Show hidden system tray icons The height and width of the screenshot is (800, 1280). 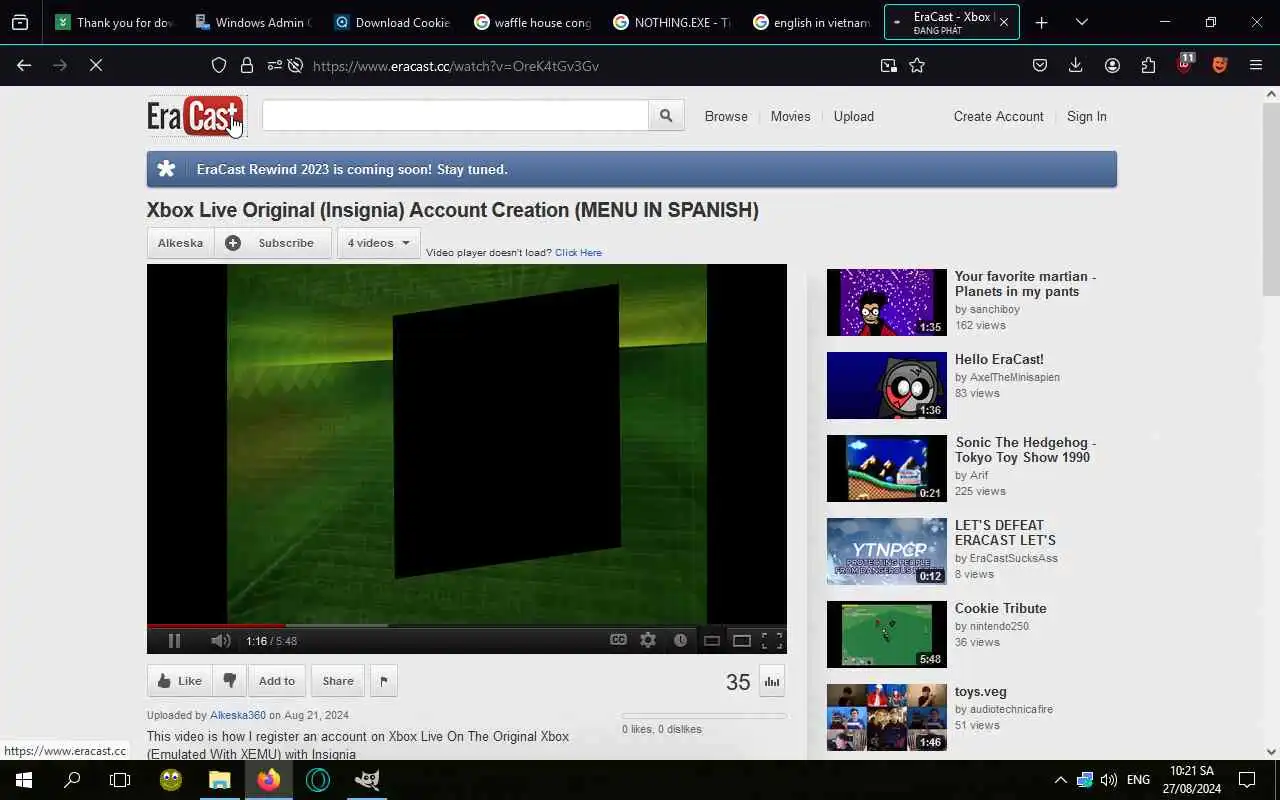1060,780
